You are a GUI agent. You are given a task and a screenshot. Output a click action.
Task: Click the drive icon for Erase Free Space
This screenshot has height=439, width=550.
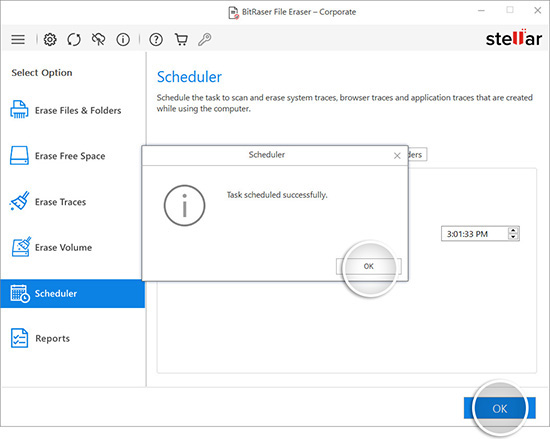pos(19,155)
